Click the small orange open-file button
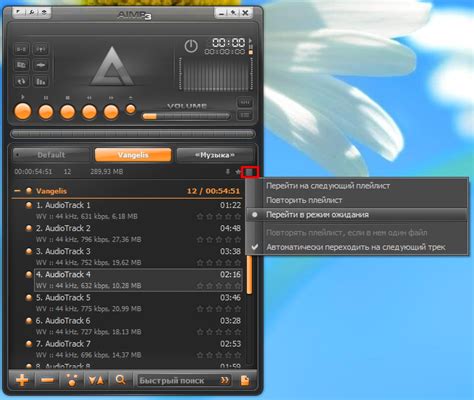474x400 pixels. coord(131,109)
